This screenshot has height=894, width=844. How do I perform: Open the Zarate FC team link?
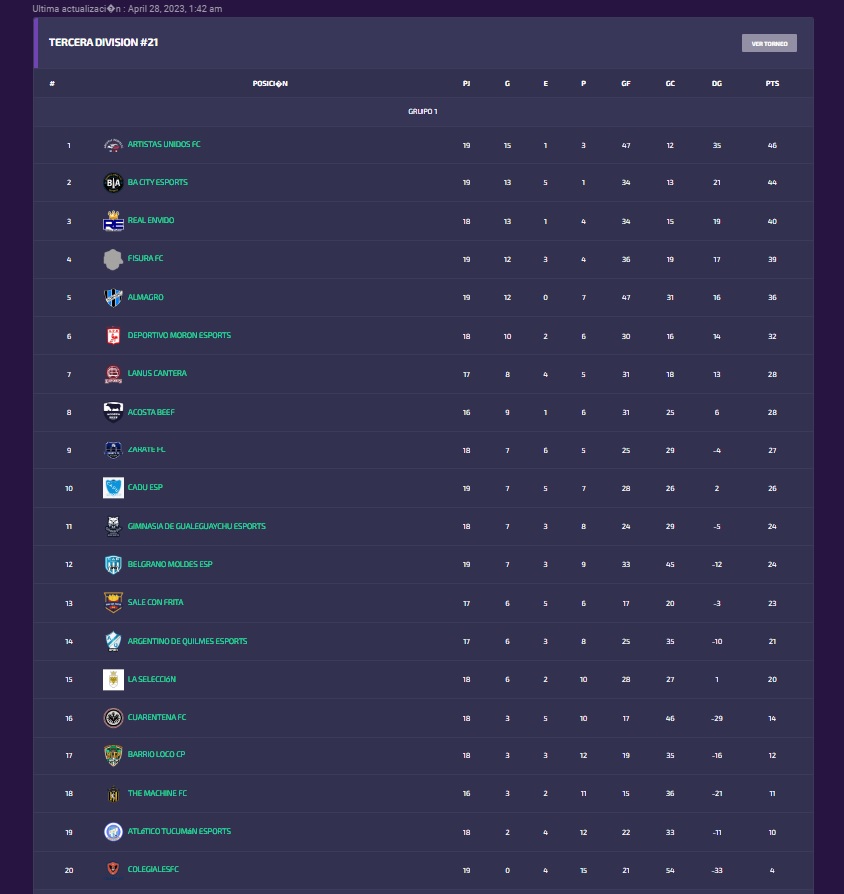click(146, 449)
